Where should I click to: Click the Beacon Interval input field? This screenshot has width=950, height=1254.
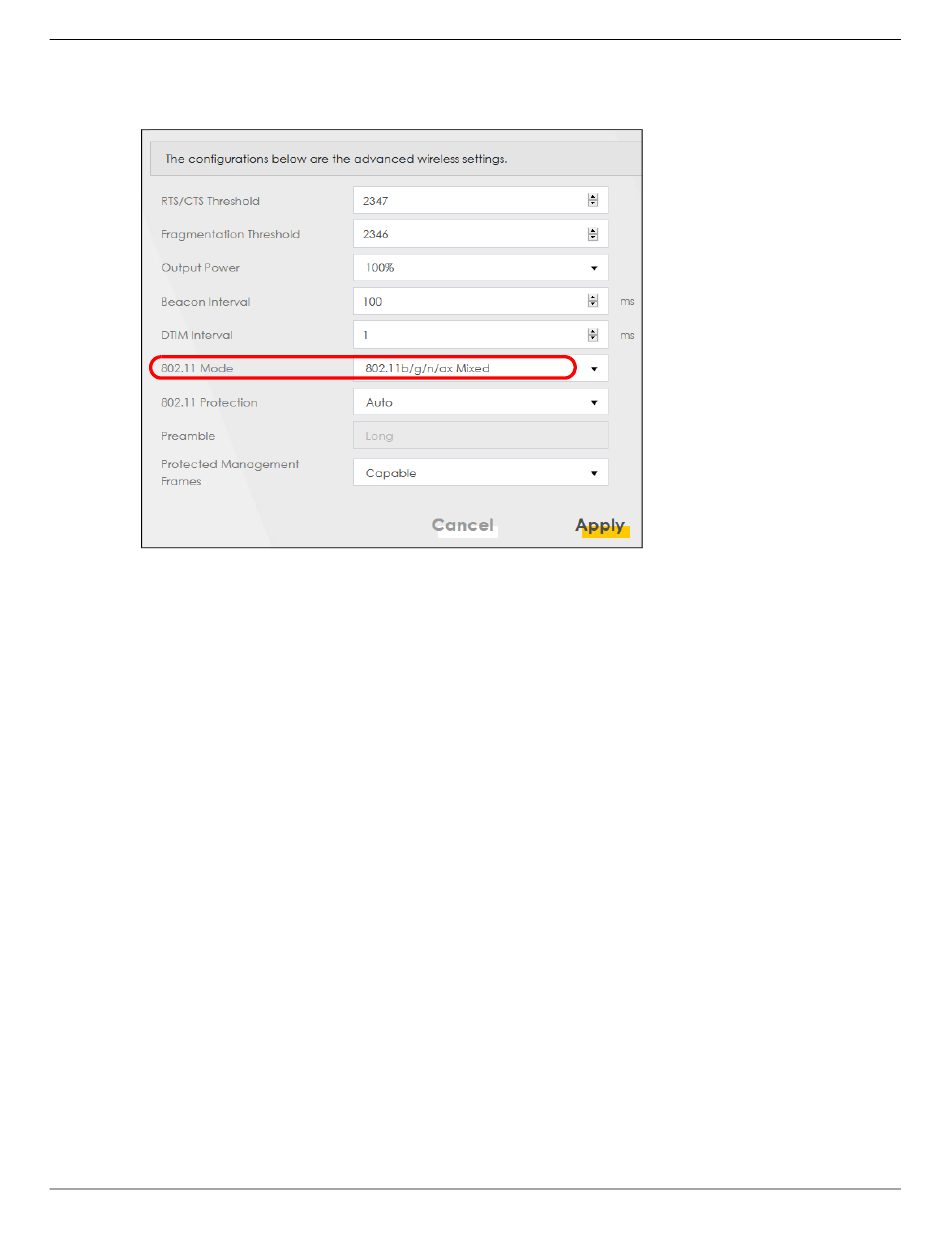click(x=480, y=301)
